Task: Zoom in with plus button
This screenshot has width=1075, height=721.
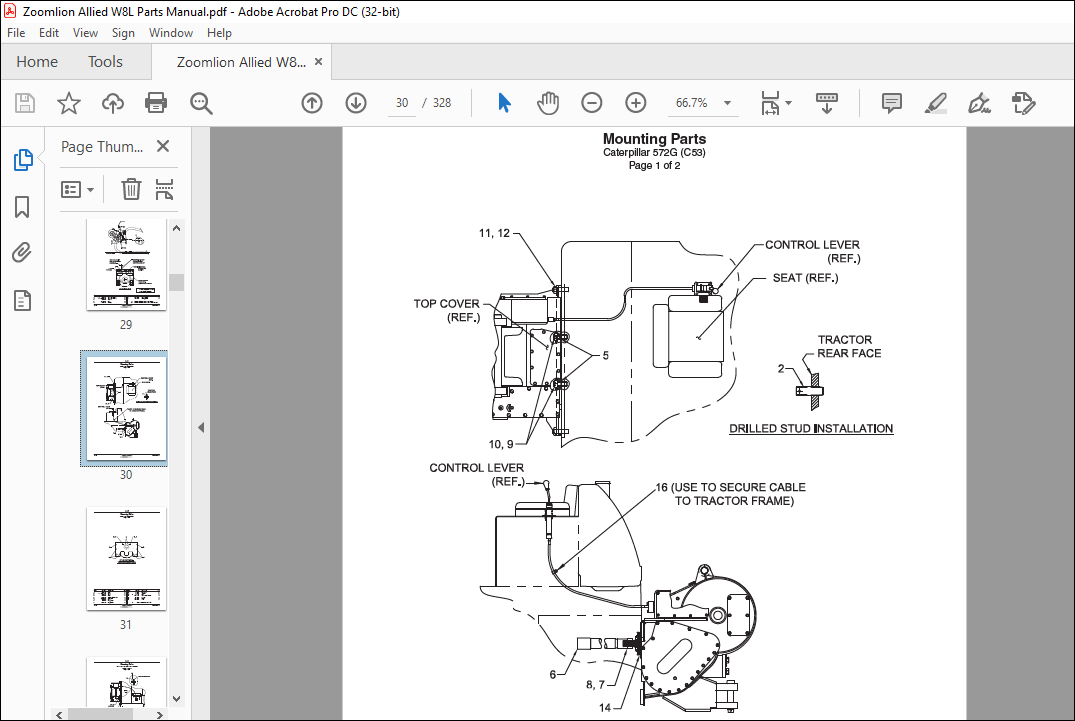Action: pyautogui.click(x=636, y=103)
